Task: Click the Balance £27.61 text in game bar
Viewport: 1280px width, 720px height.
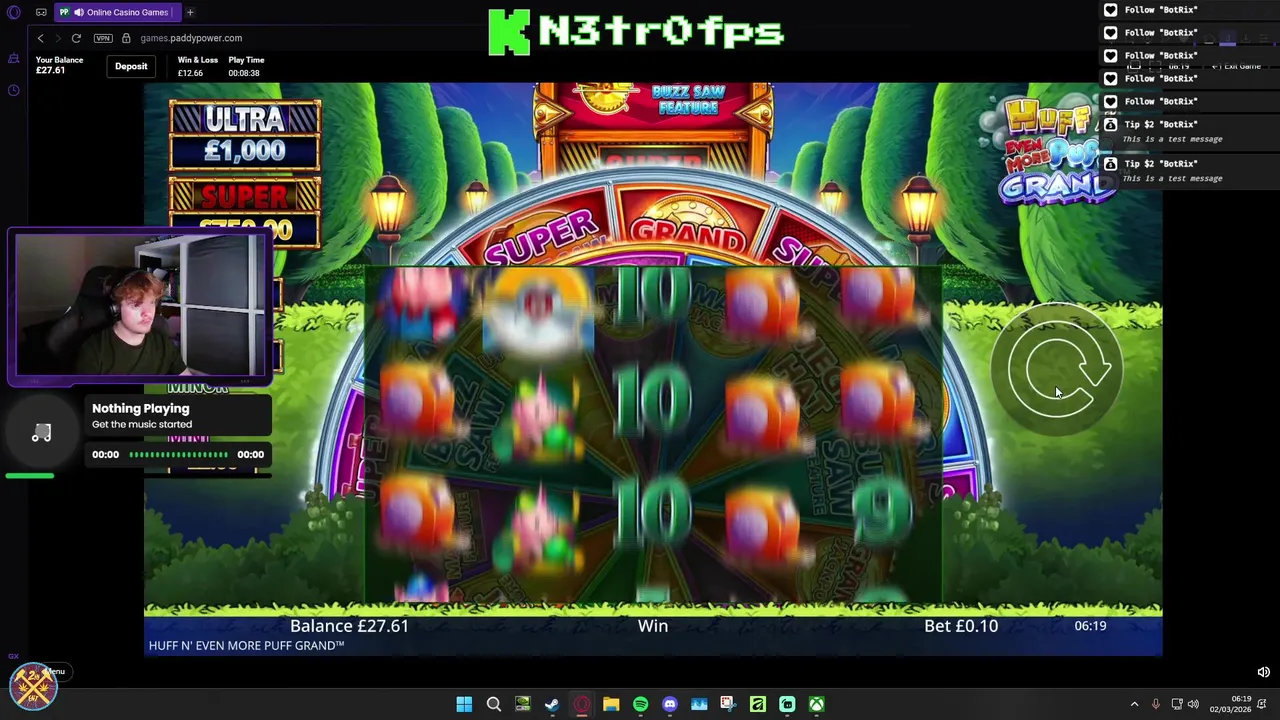Action: [349, 626]
